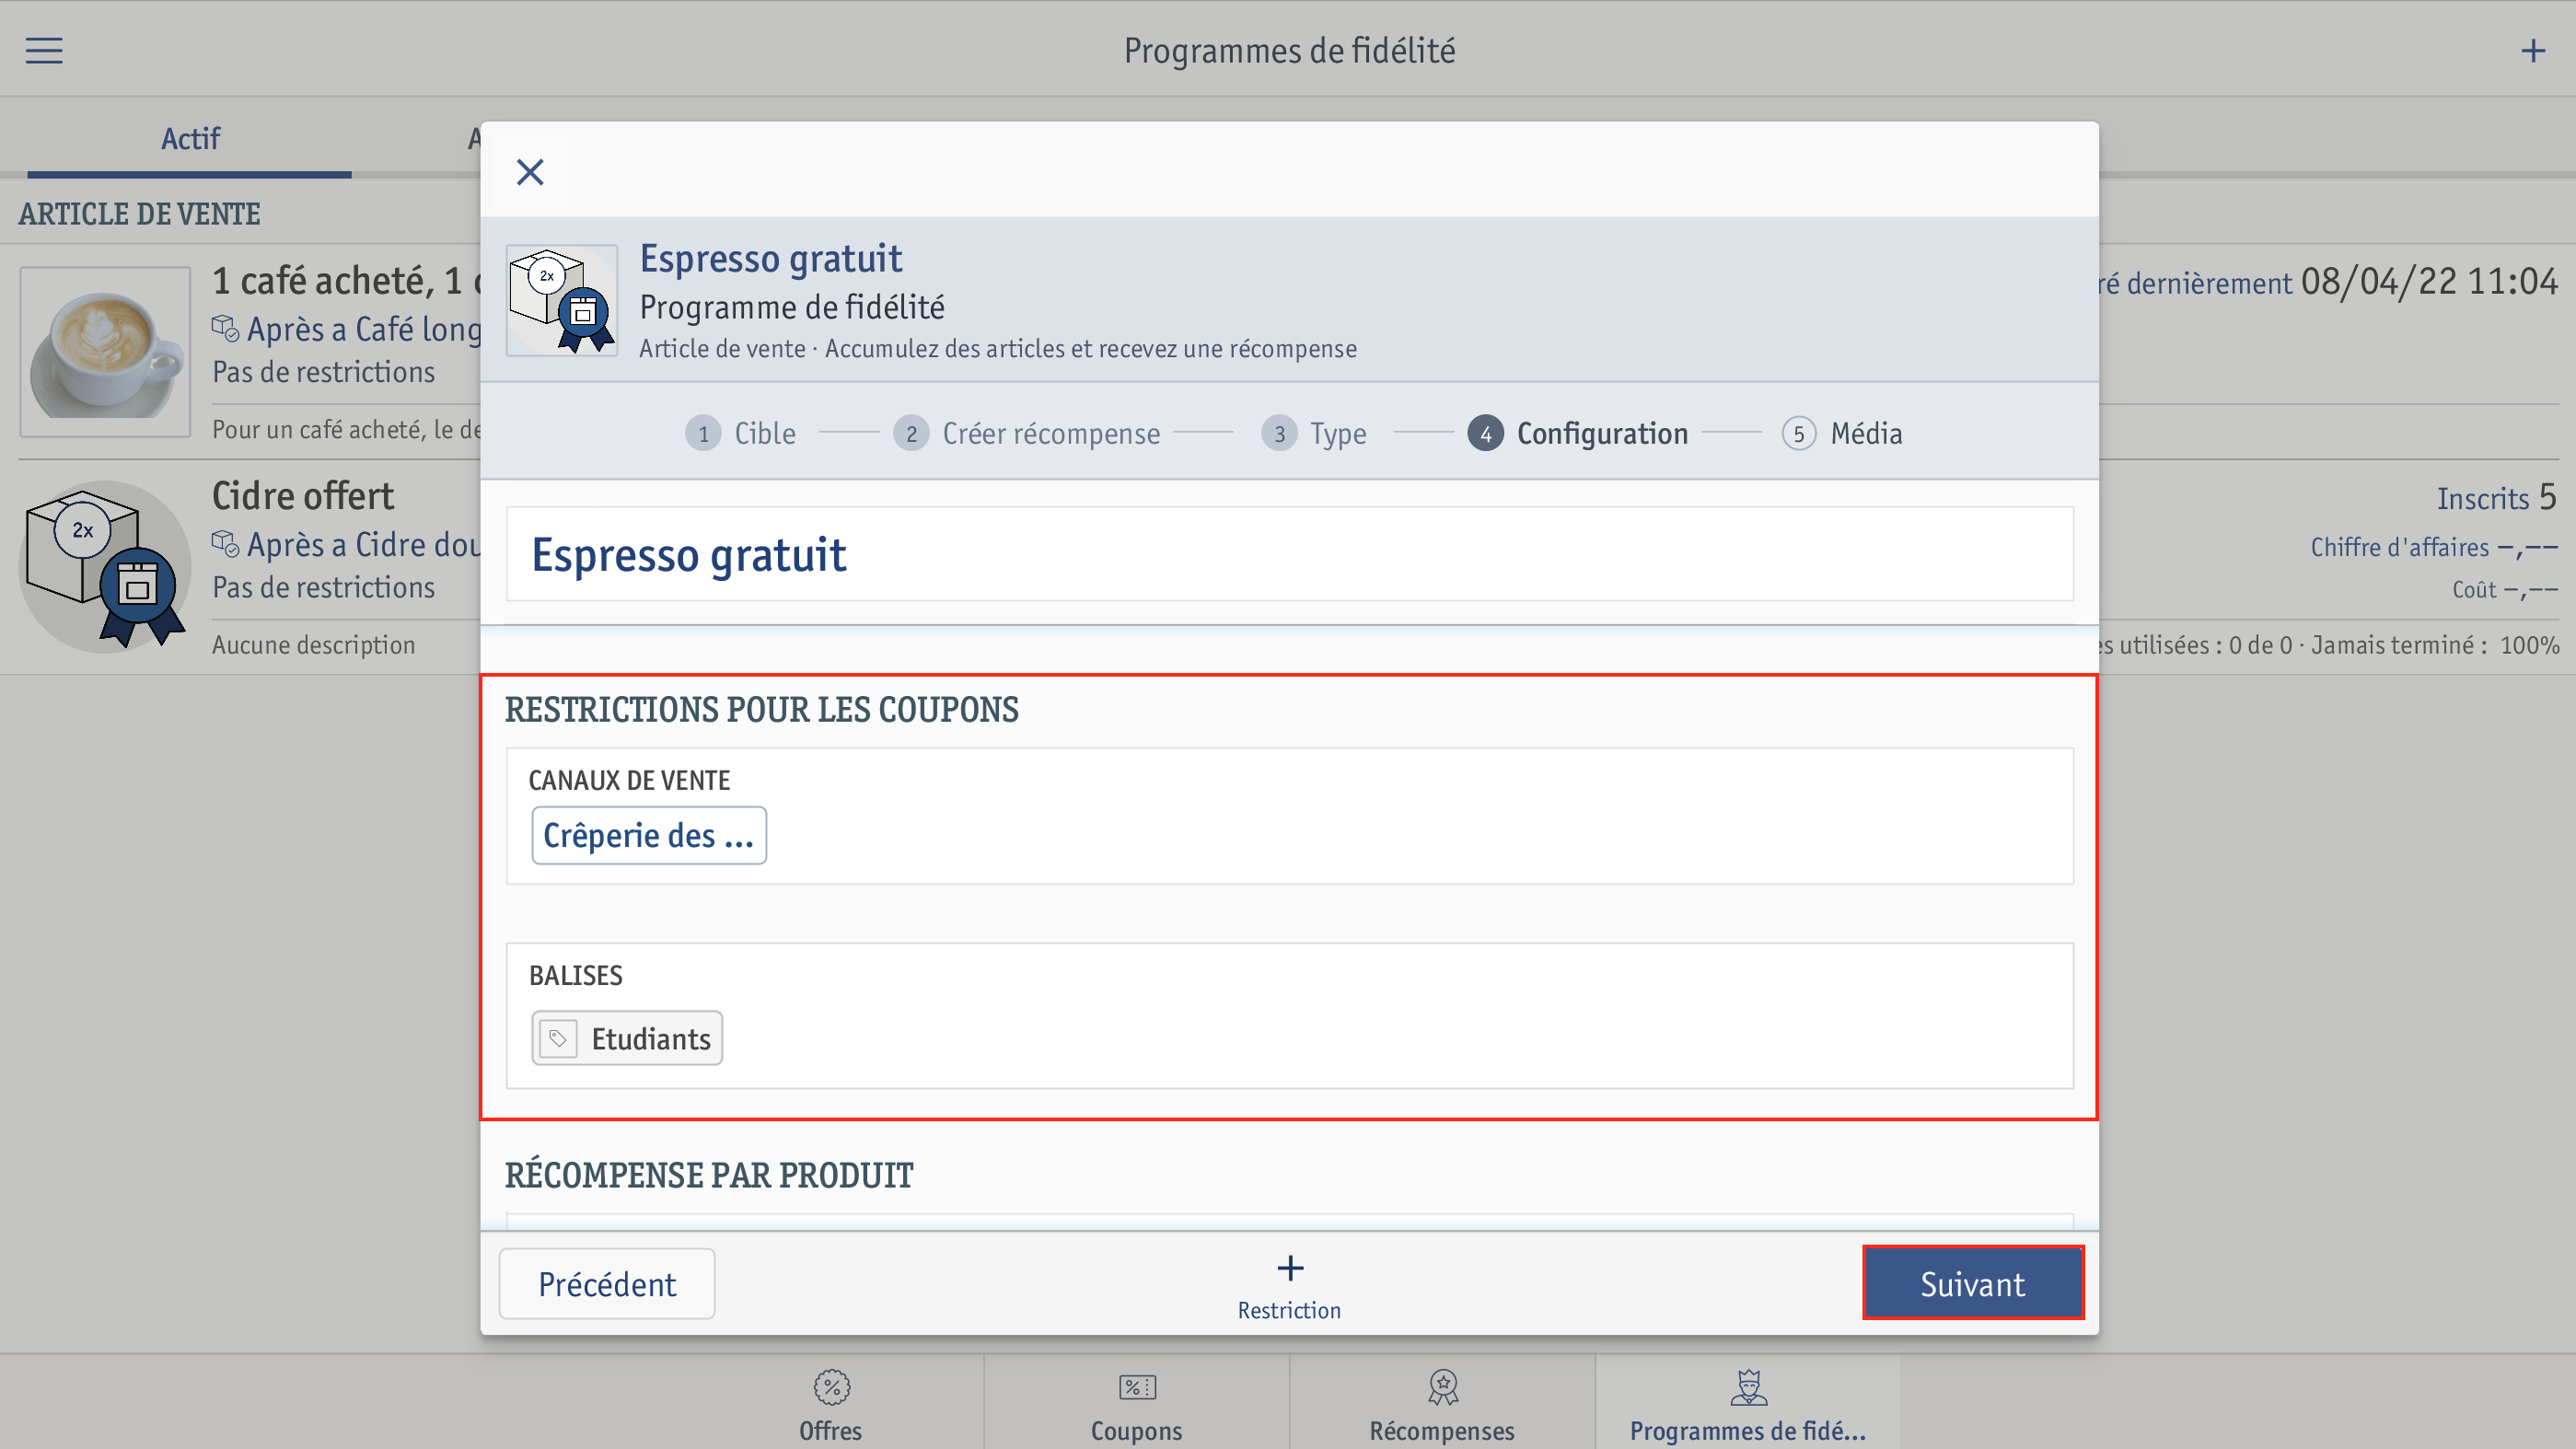Go to step 1 Cible

pos(741,433)
